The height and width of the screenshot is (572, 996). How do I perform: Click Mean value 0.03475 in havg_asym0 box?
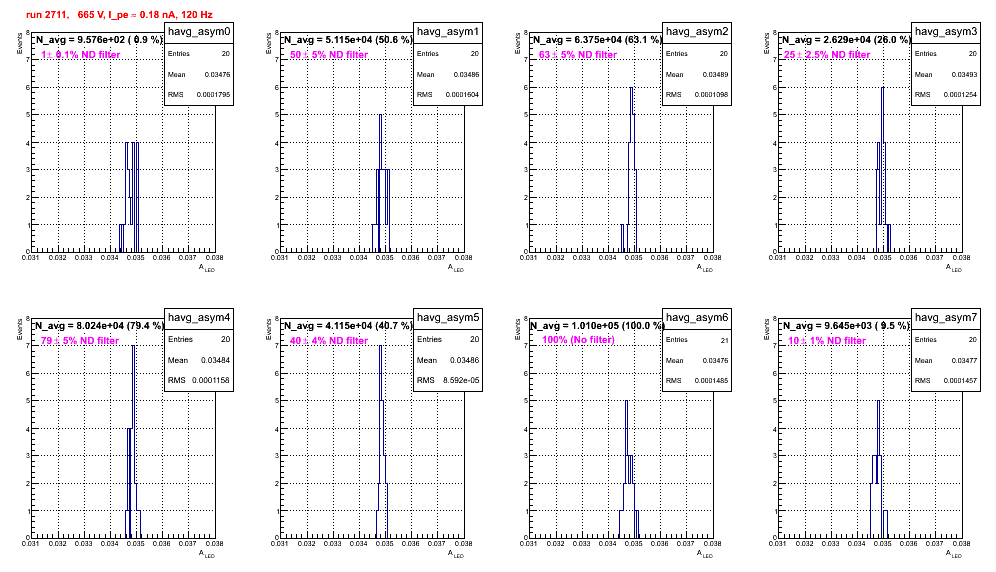[x=218, y=74]
